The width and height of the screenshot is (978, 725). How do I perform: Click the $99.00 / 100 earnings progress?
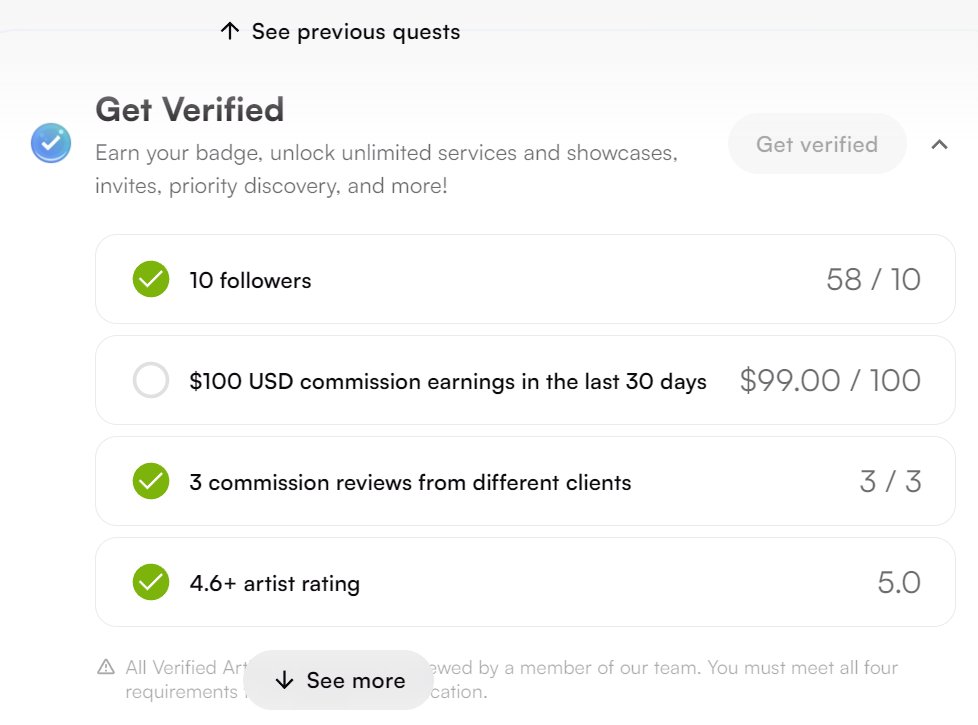coord(830,380)
